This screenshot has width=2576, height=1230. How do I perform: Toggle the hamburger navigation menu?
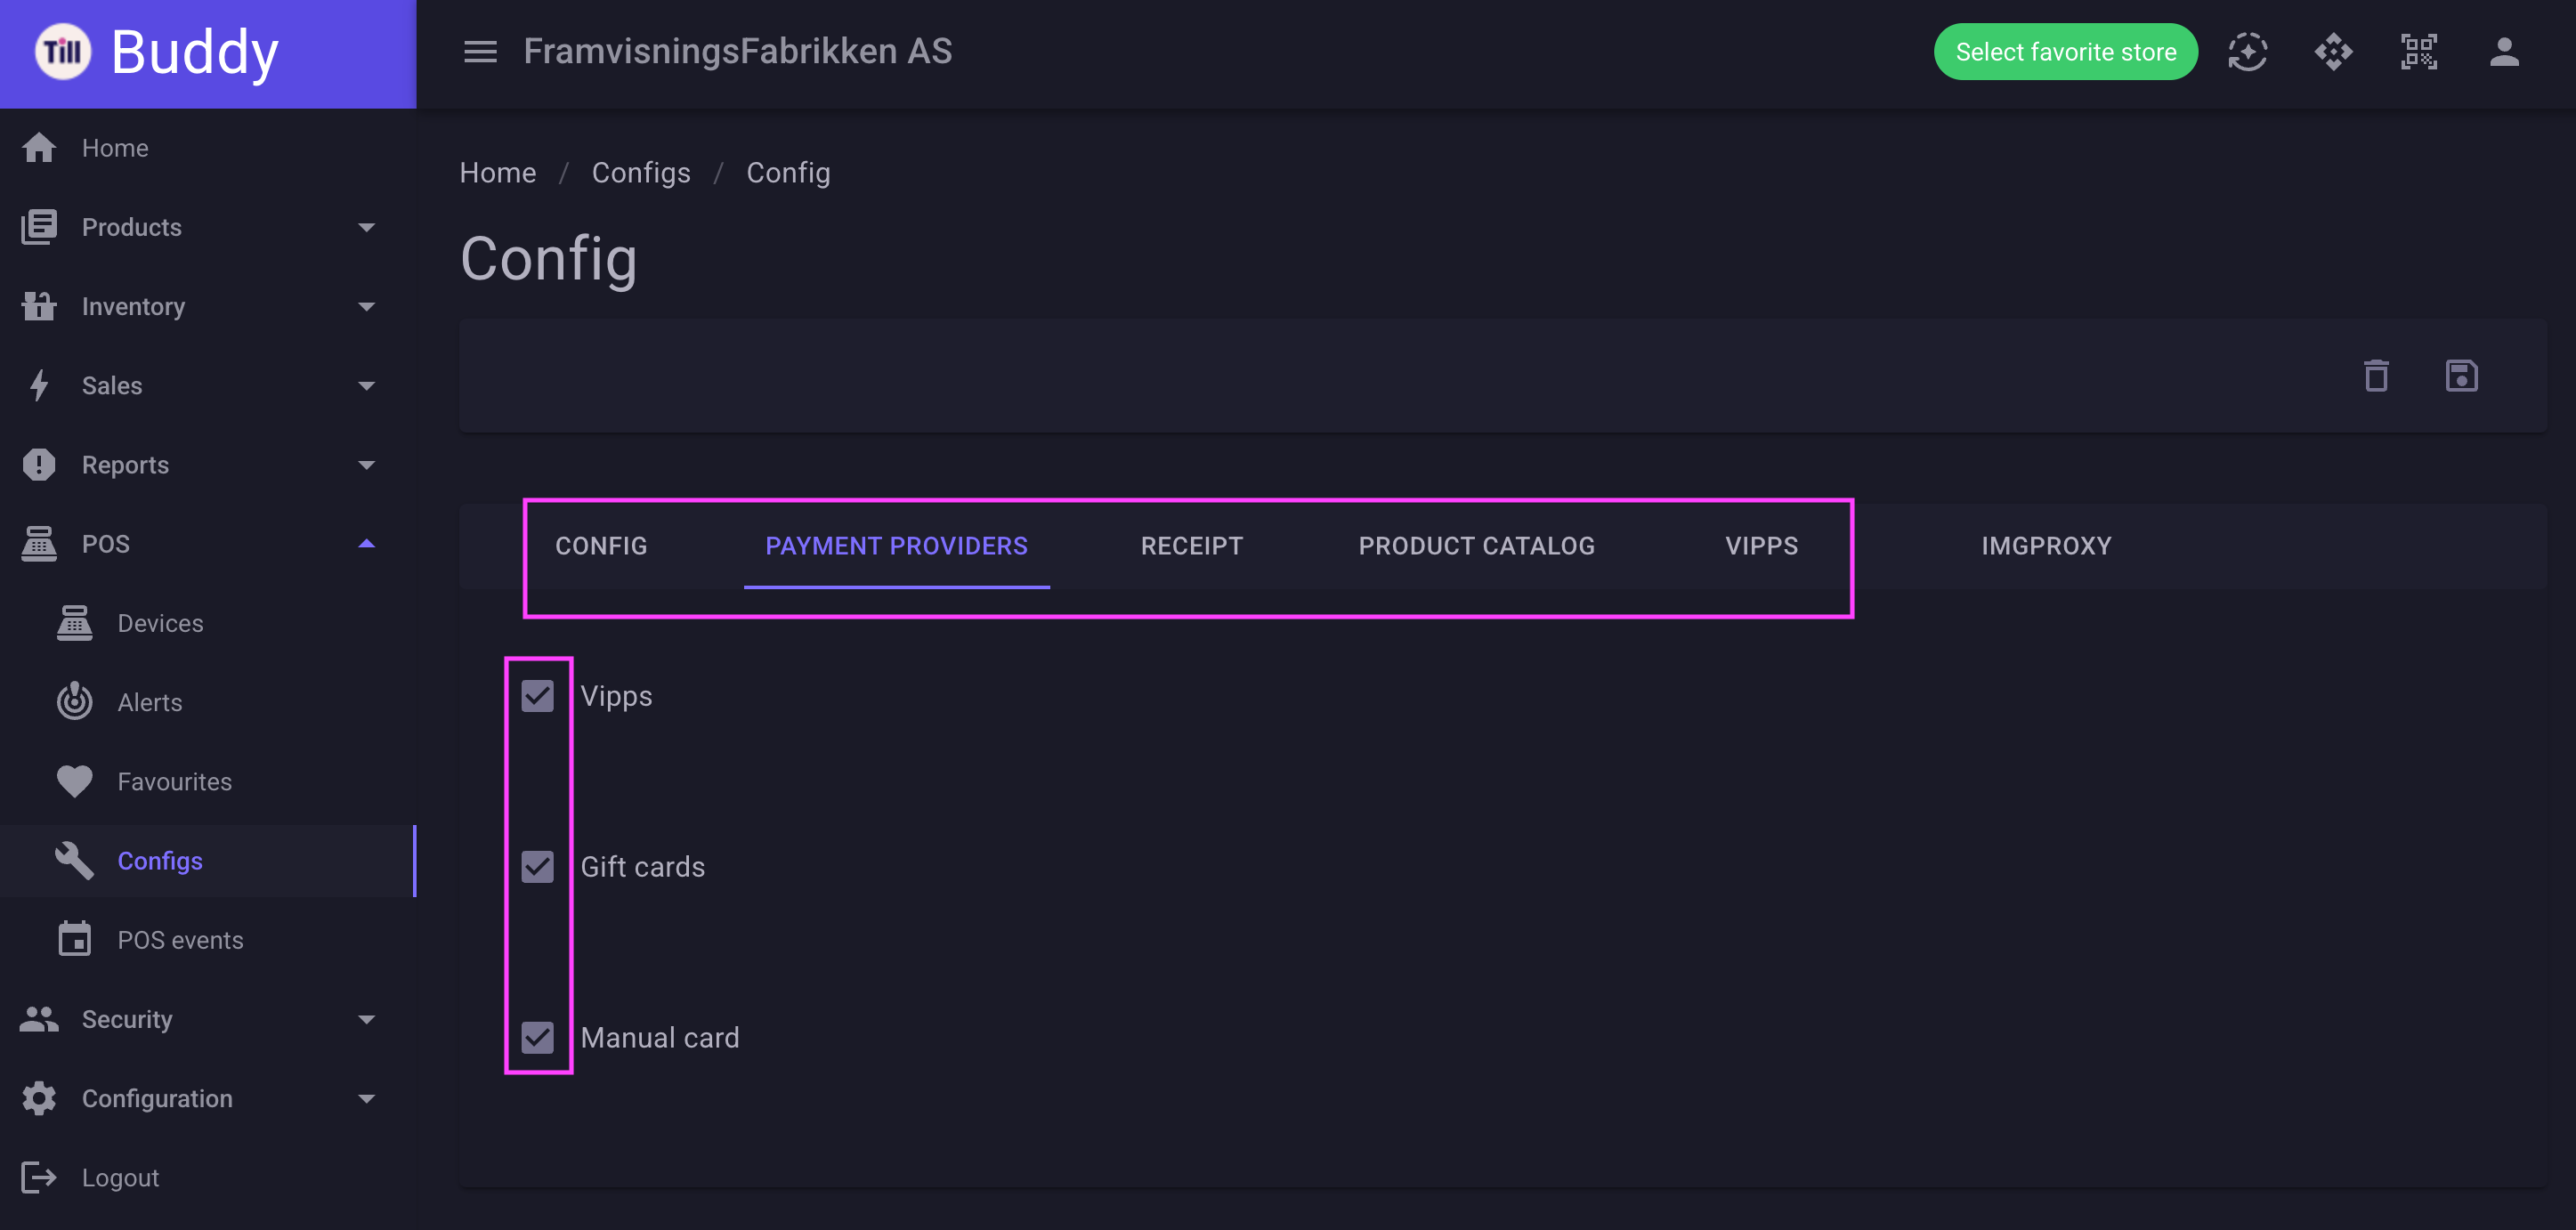tap(480, 52)
